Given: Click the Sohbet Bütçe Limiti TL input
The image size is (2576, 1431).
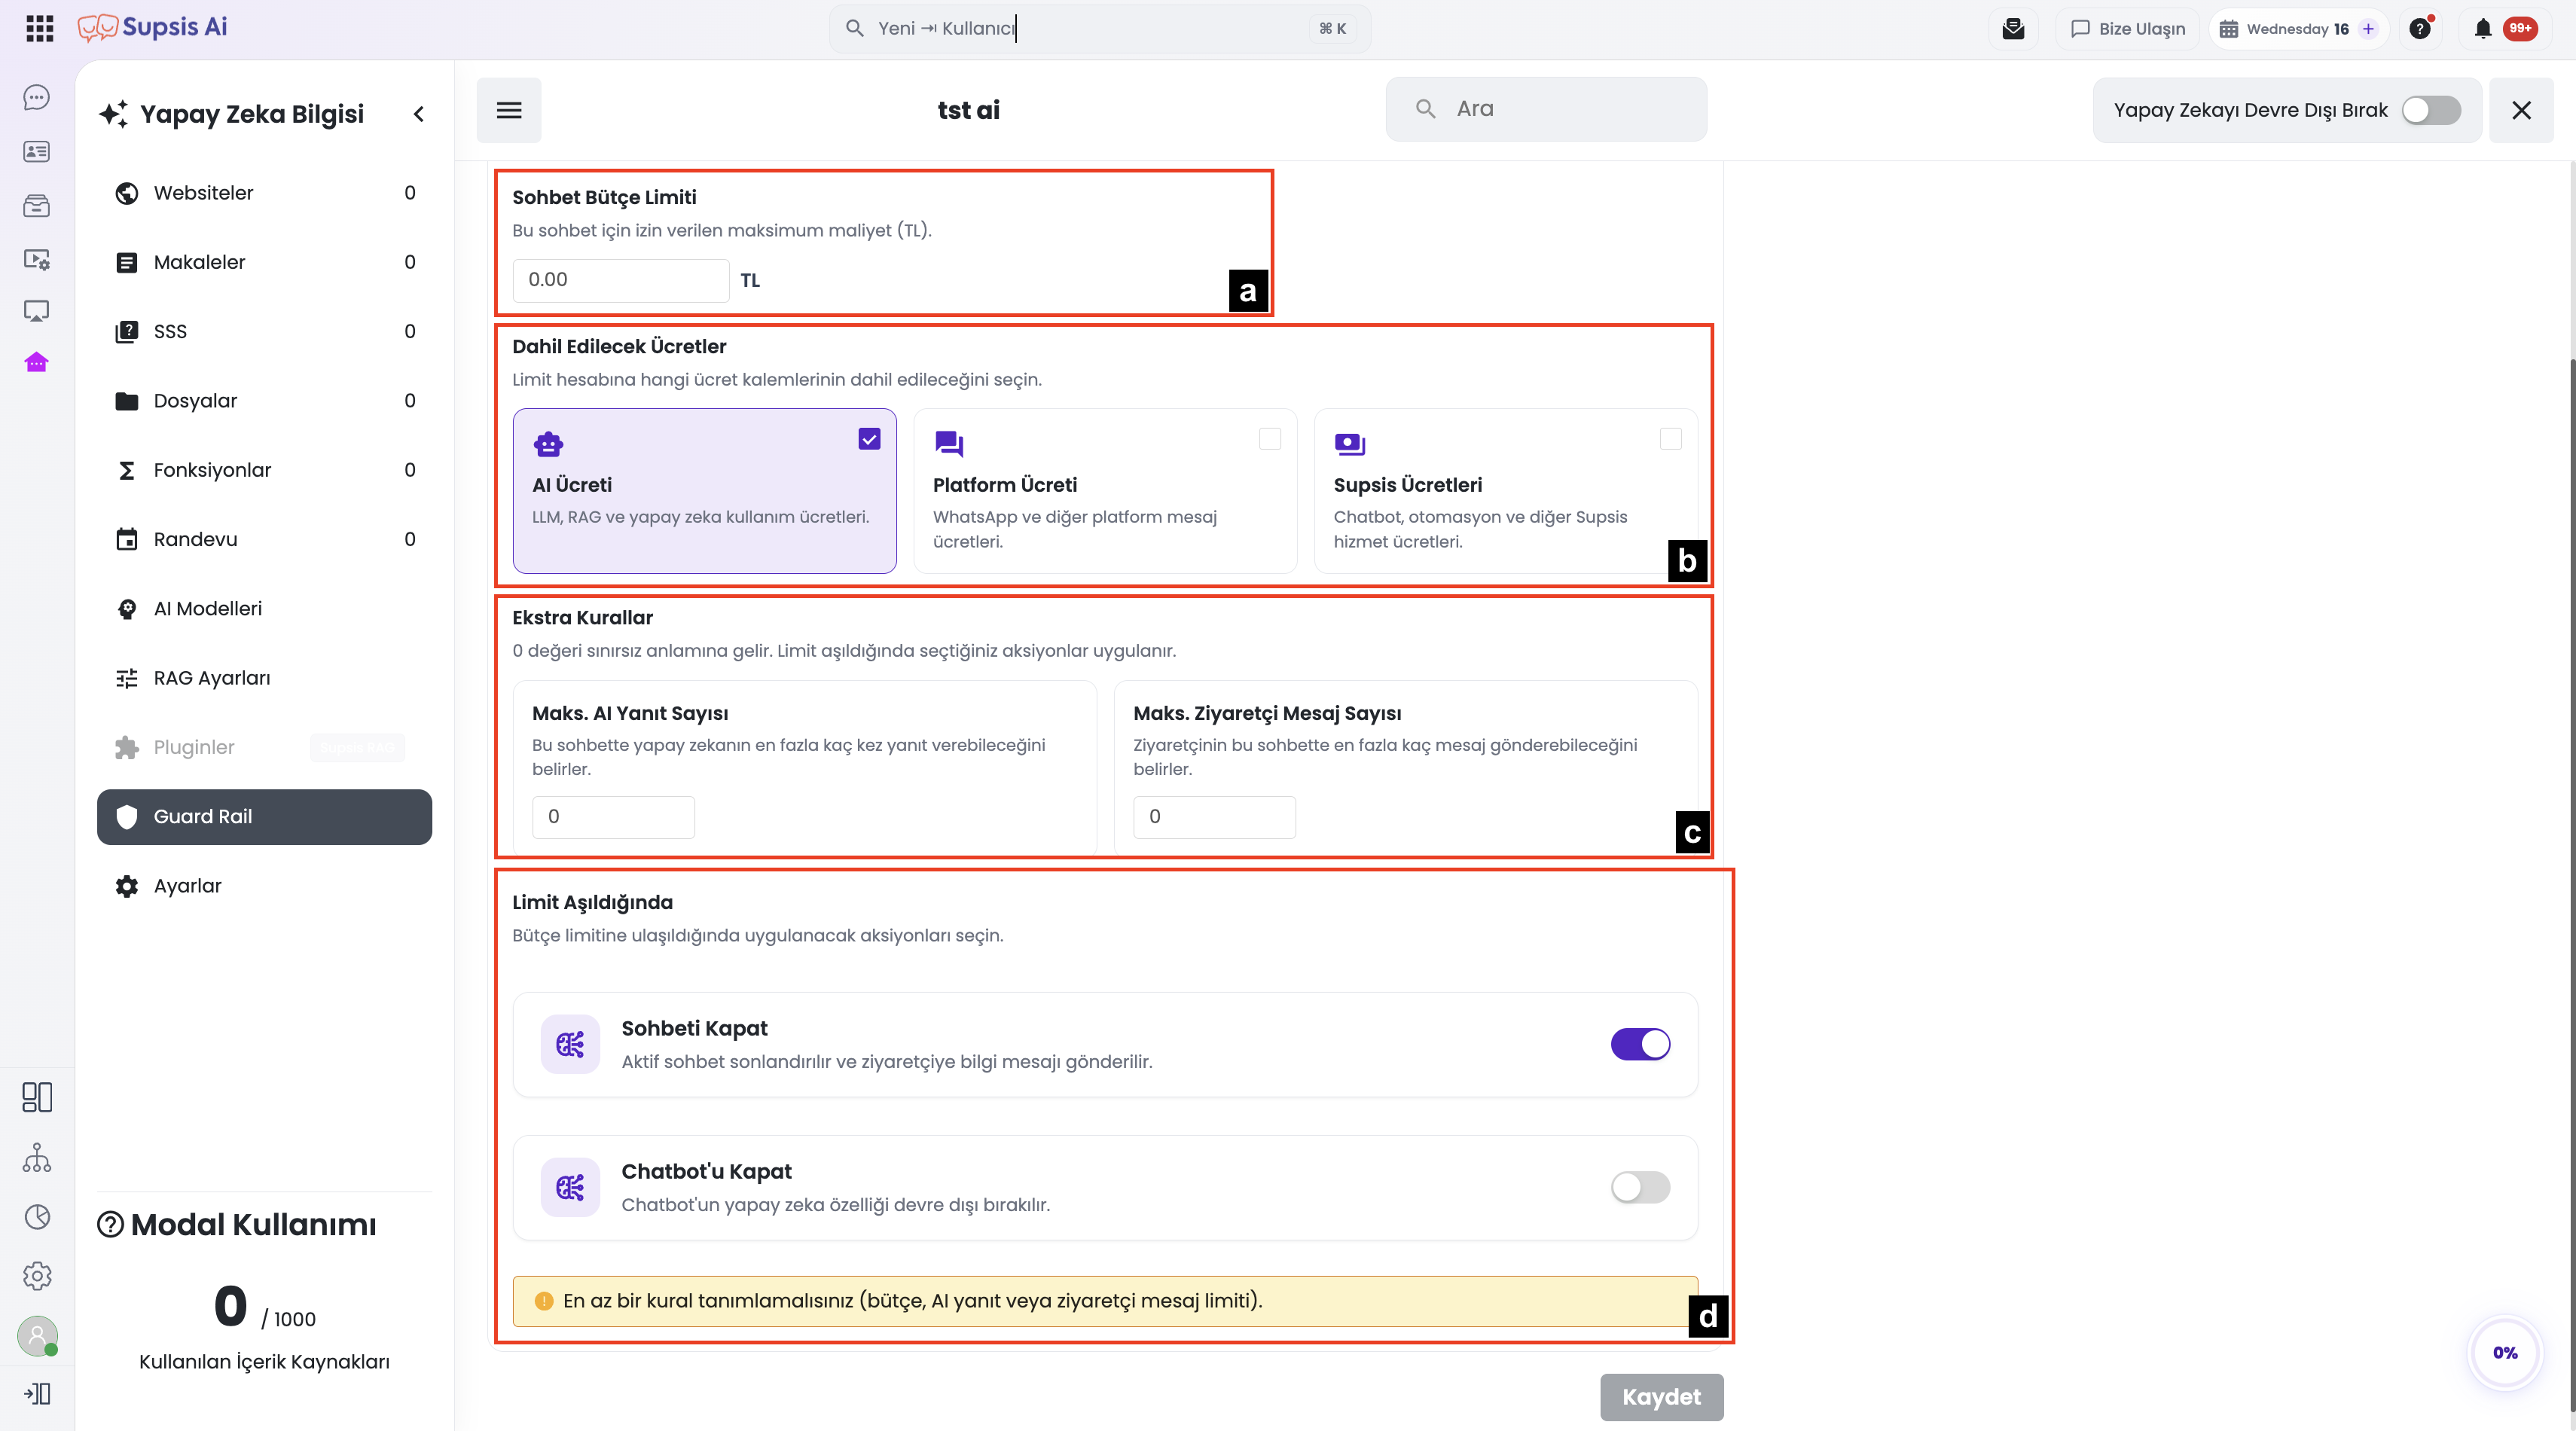Looking at the screenshot, I should pyautogui.click(x=621, y=280).
